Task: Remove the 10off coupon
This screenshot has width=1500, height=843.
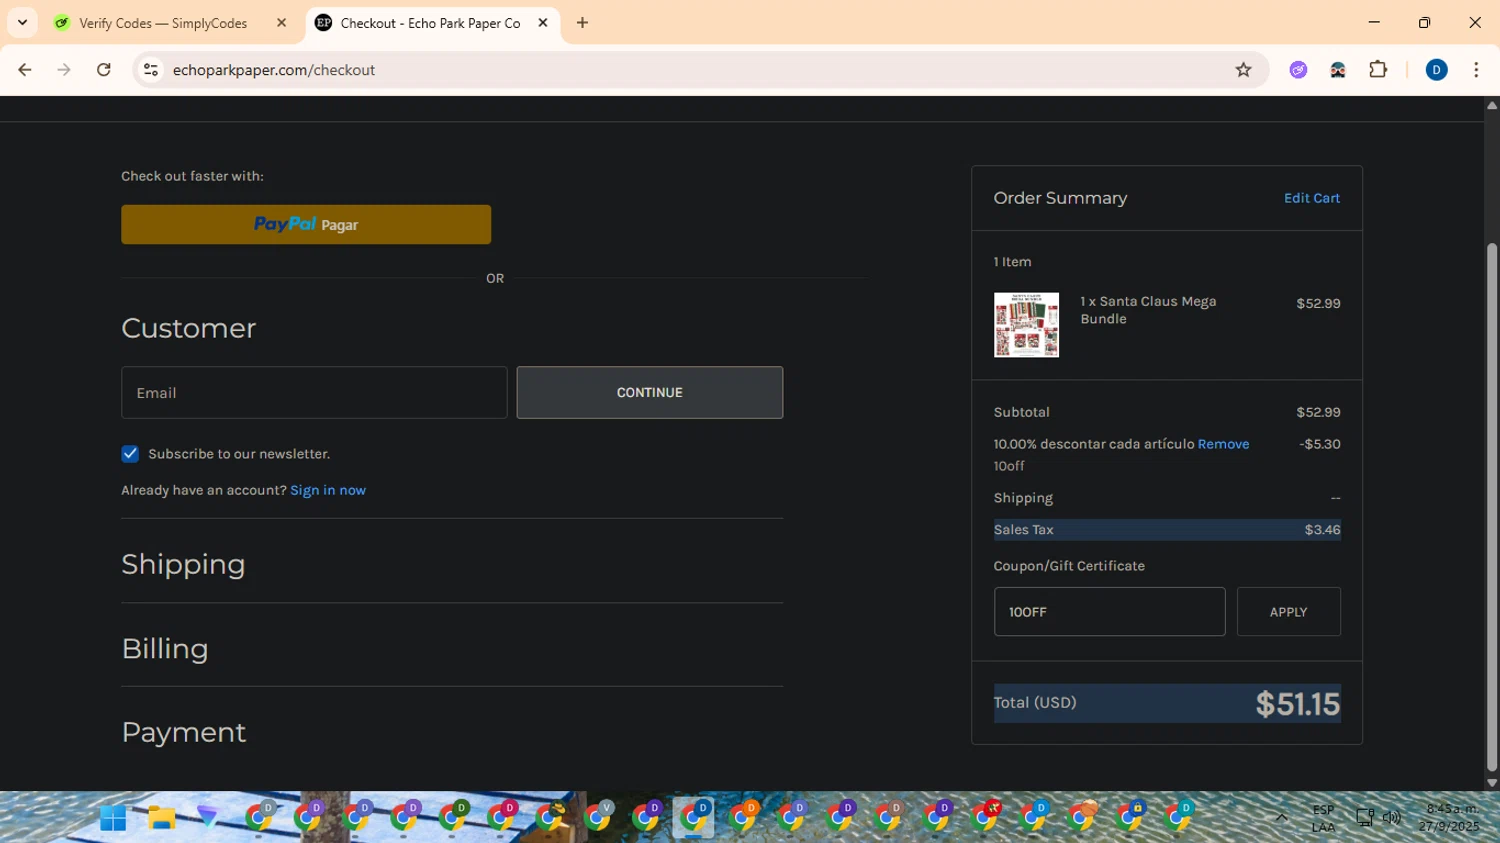Action: click(1223, 444)
